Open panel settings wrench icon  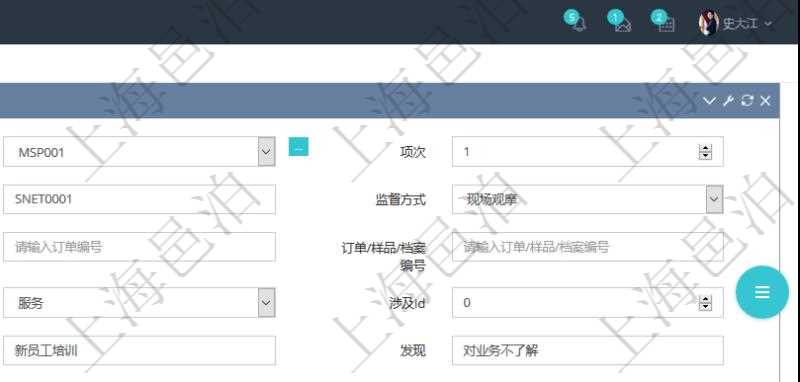coord(728,100)
